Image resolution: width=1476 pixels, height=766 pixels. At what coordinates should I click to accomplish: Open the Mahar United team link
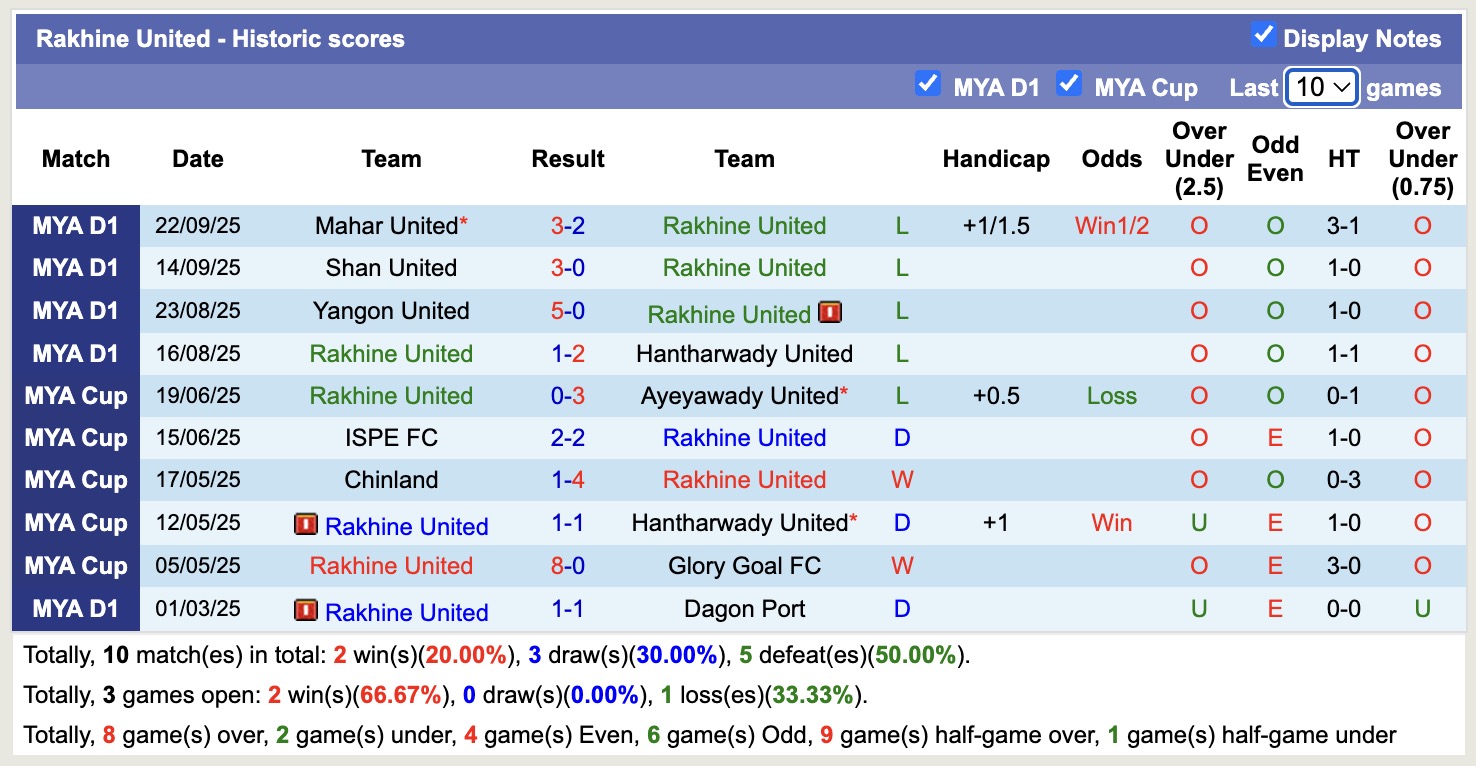point(386,226)
